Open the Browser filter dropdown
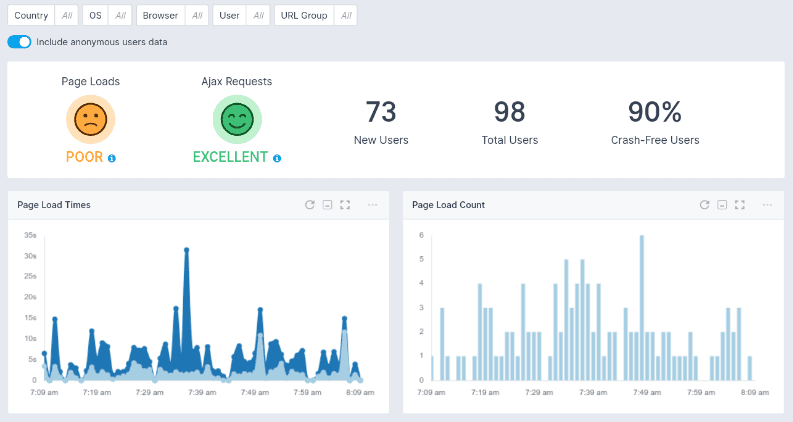This screenshot has width=793, height=422. (171, 16)
